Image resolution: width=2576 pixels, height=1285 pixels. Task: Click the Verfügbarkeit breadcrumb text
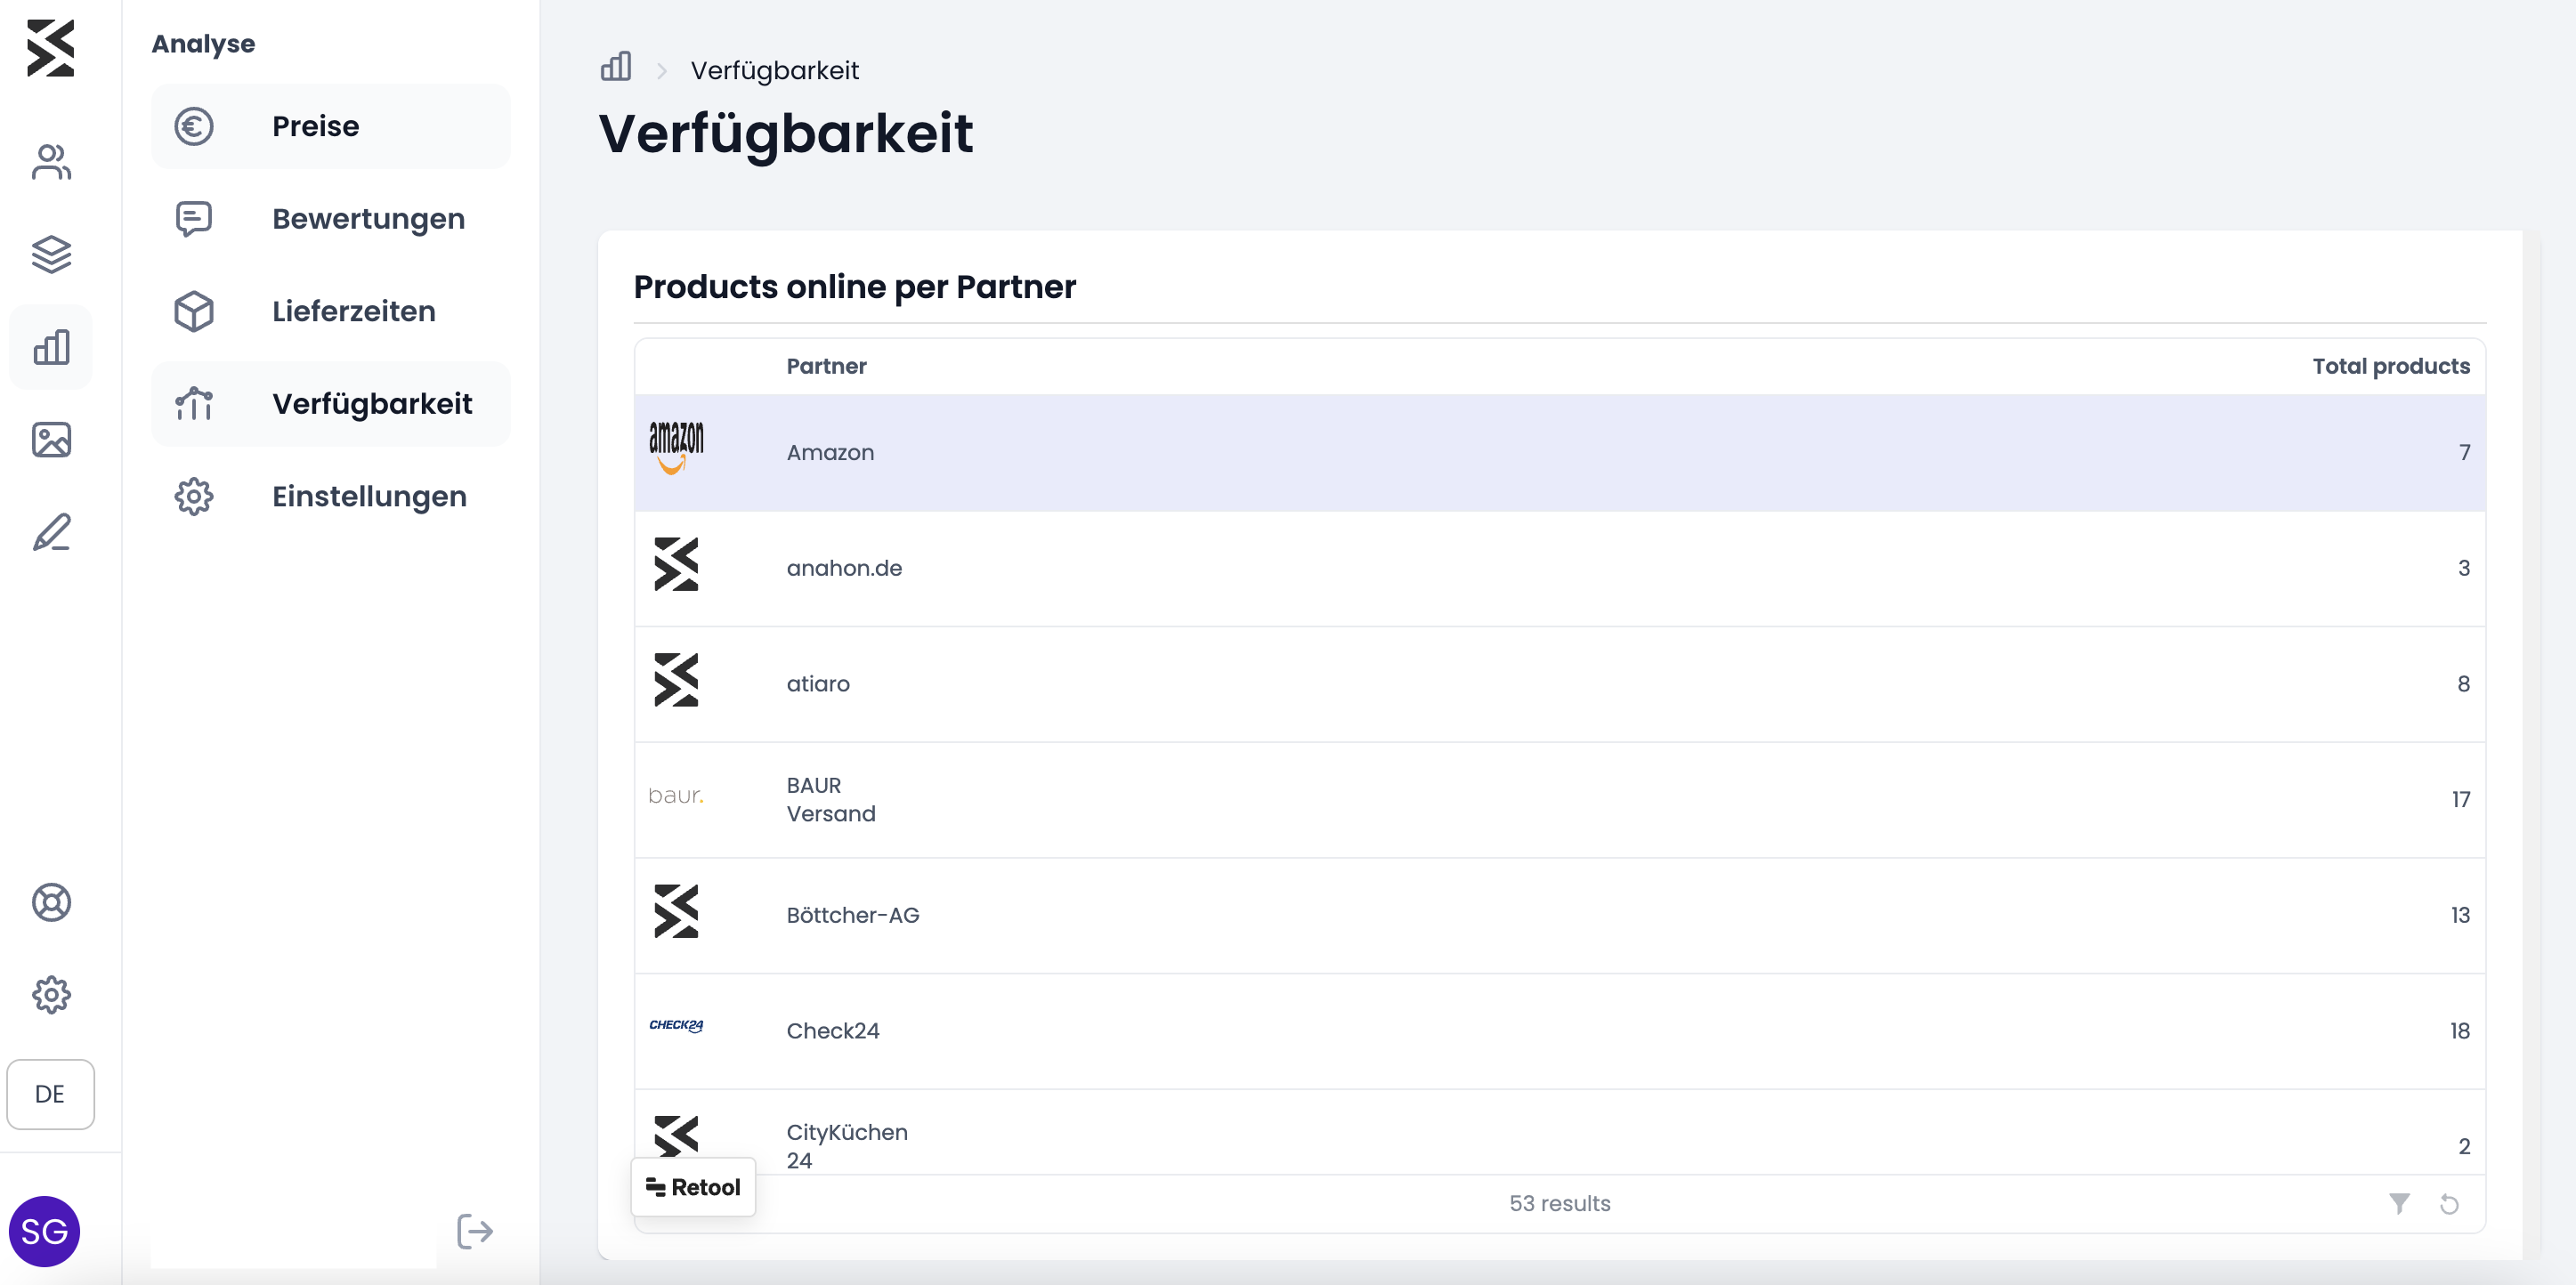click(x=775, y=70)
